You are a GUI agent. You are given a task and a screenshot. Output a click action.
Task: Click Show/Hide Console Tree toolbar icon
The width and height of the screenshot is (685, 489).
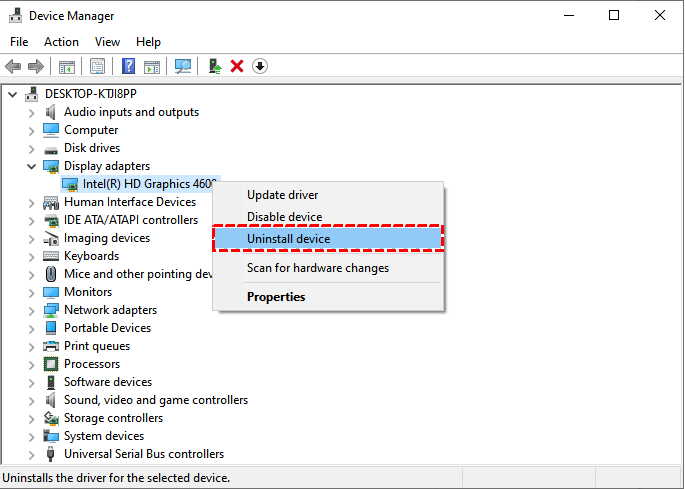(x=67, y=67)
